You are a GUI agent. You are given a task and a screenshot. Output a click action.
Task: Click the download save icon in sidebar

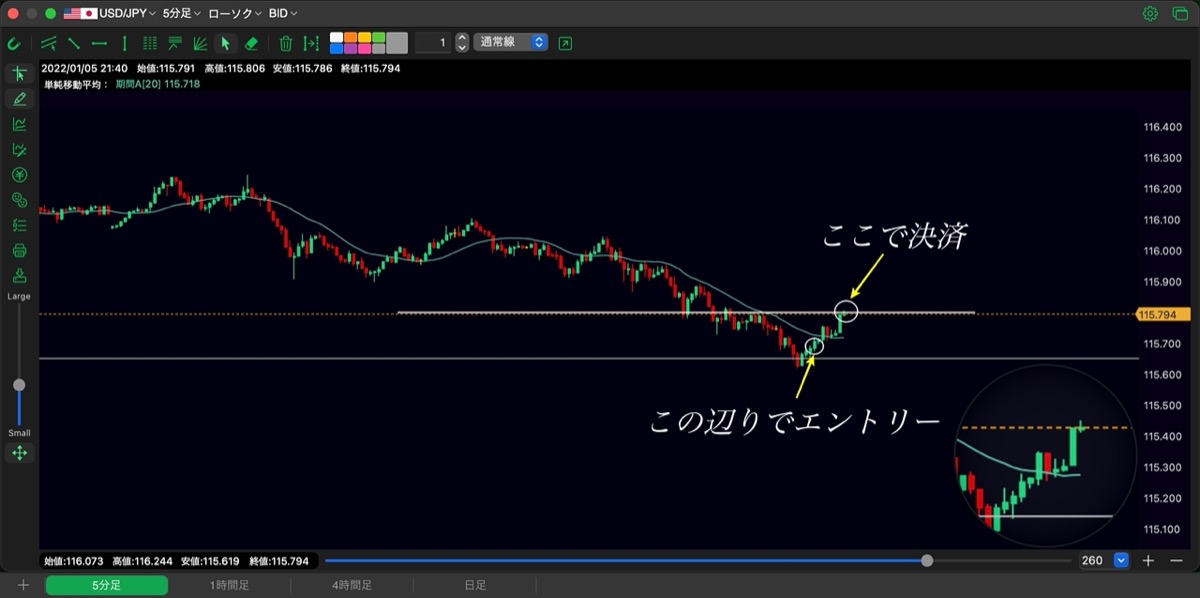(x=19, y=275)
